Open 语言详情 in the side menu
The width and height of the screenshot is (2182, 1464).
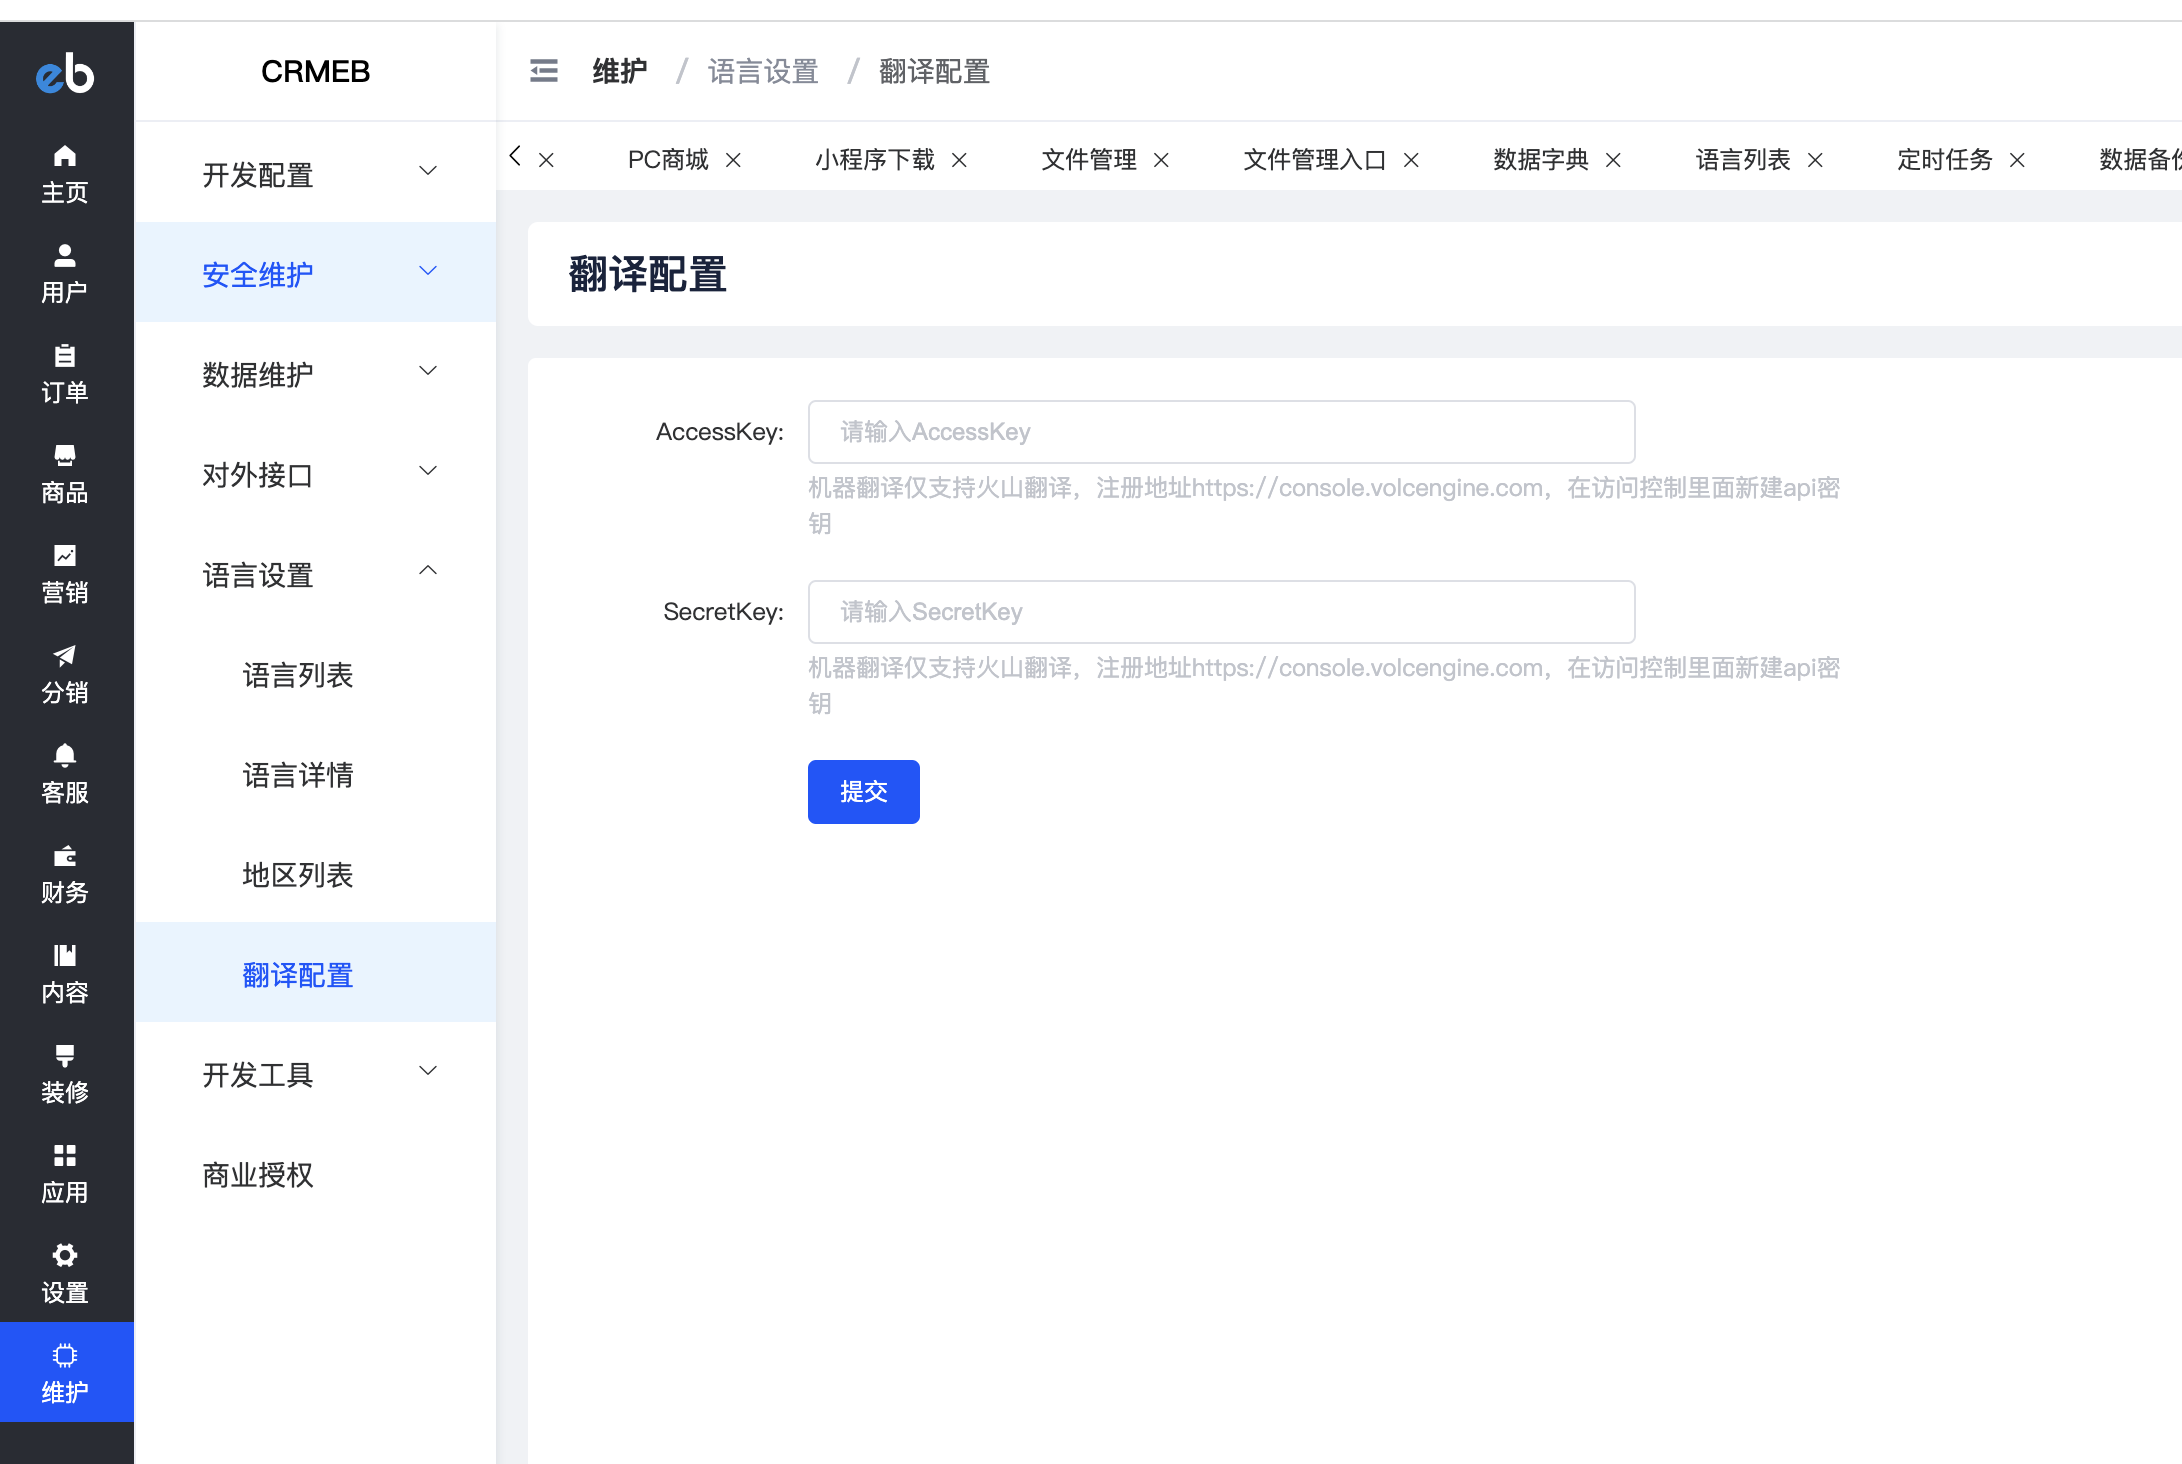[x=315, y=772]
